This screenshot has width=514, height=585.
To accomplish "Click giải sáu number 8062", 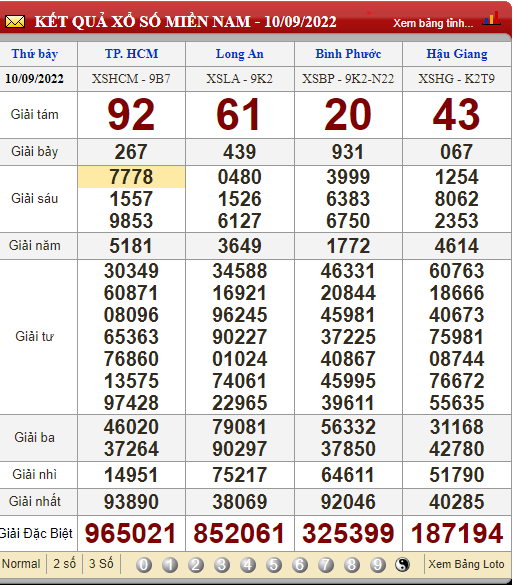I will tap(457, 199).
